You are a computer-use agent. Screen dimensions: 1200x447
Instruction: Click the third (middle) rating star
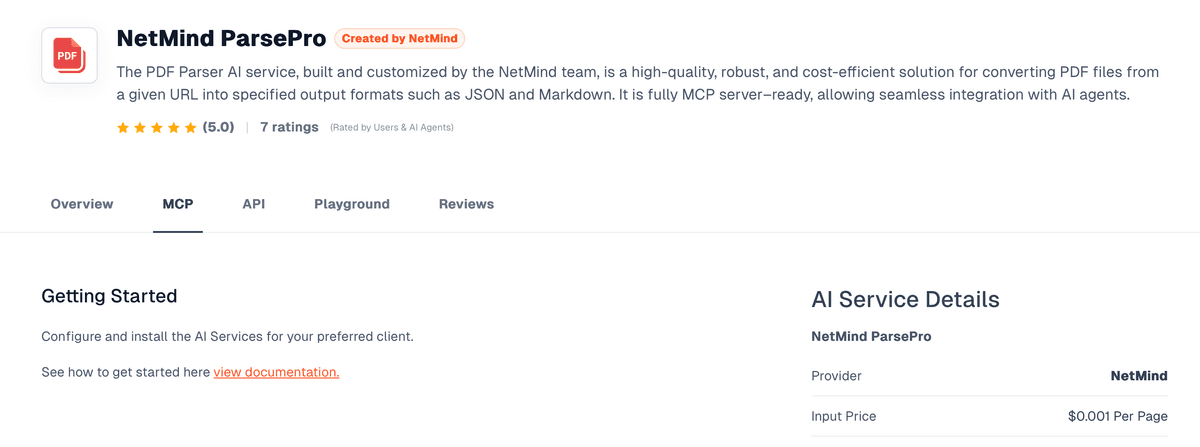click(157, 128)
